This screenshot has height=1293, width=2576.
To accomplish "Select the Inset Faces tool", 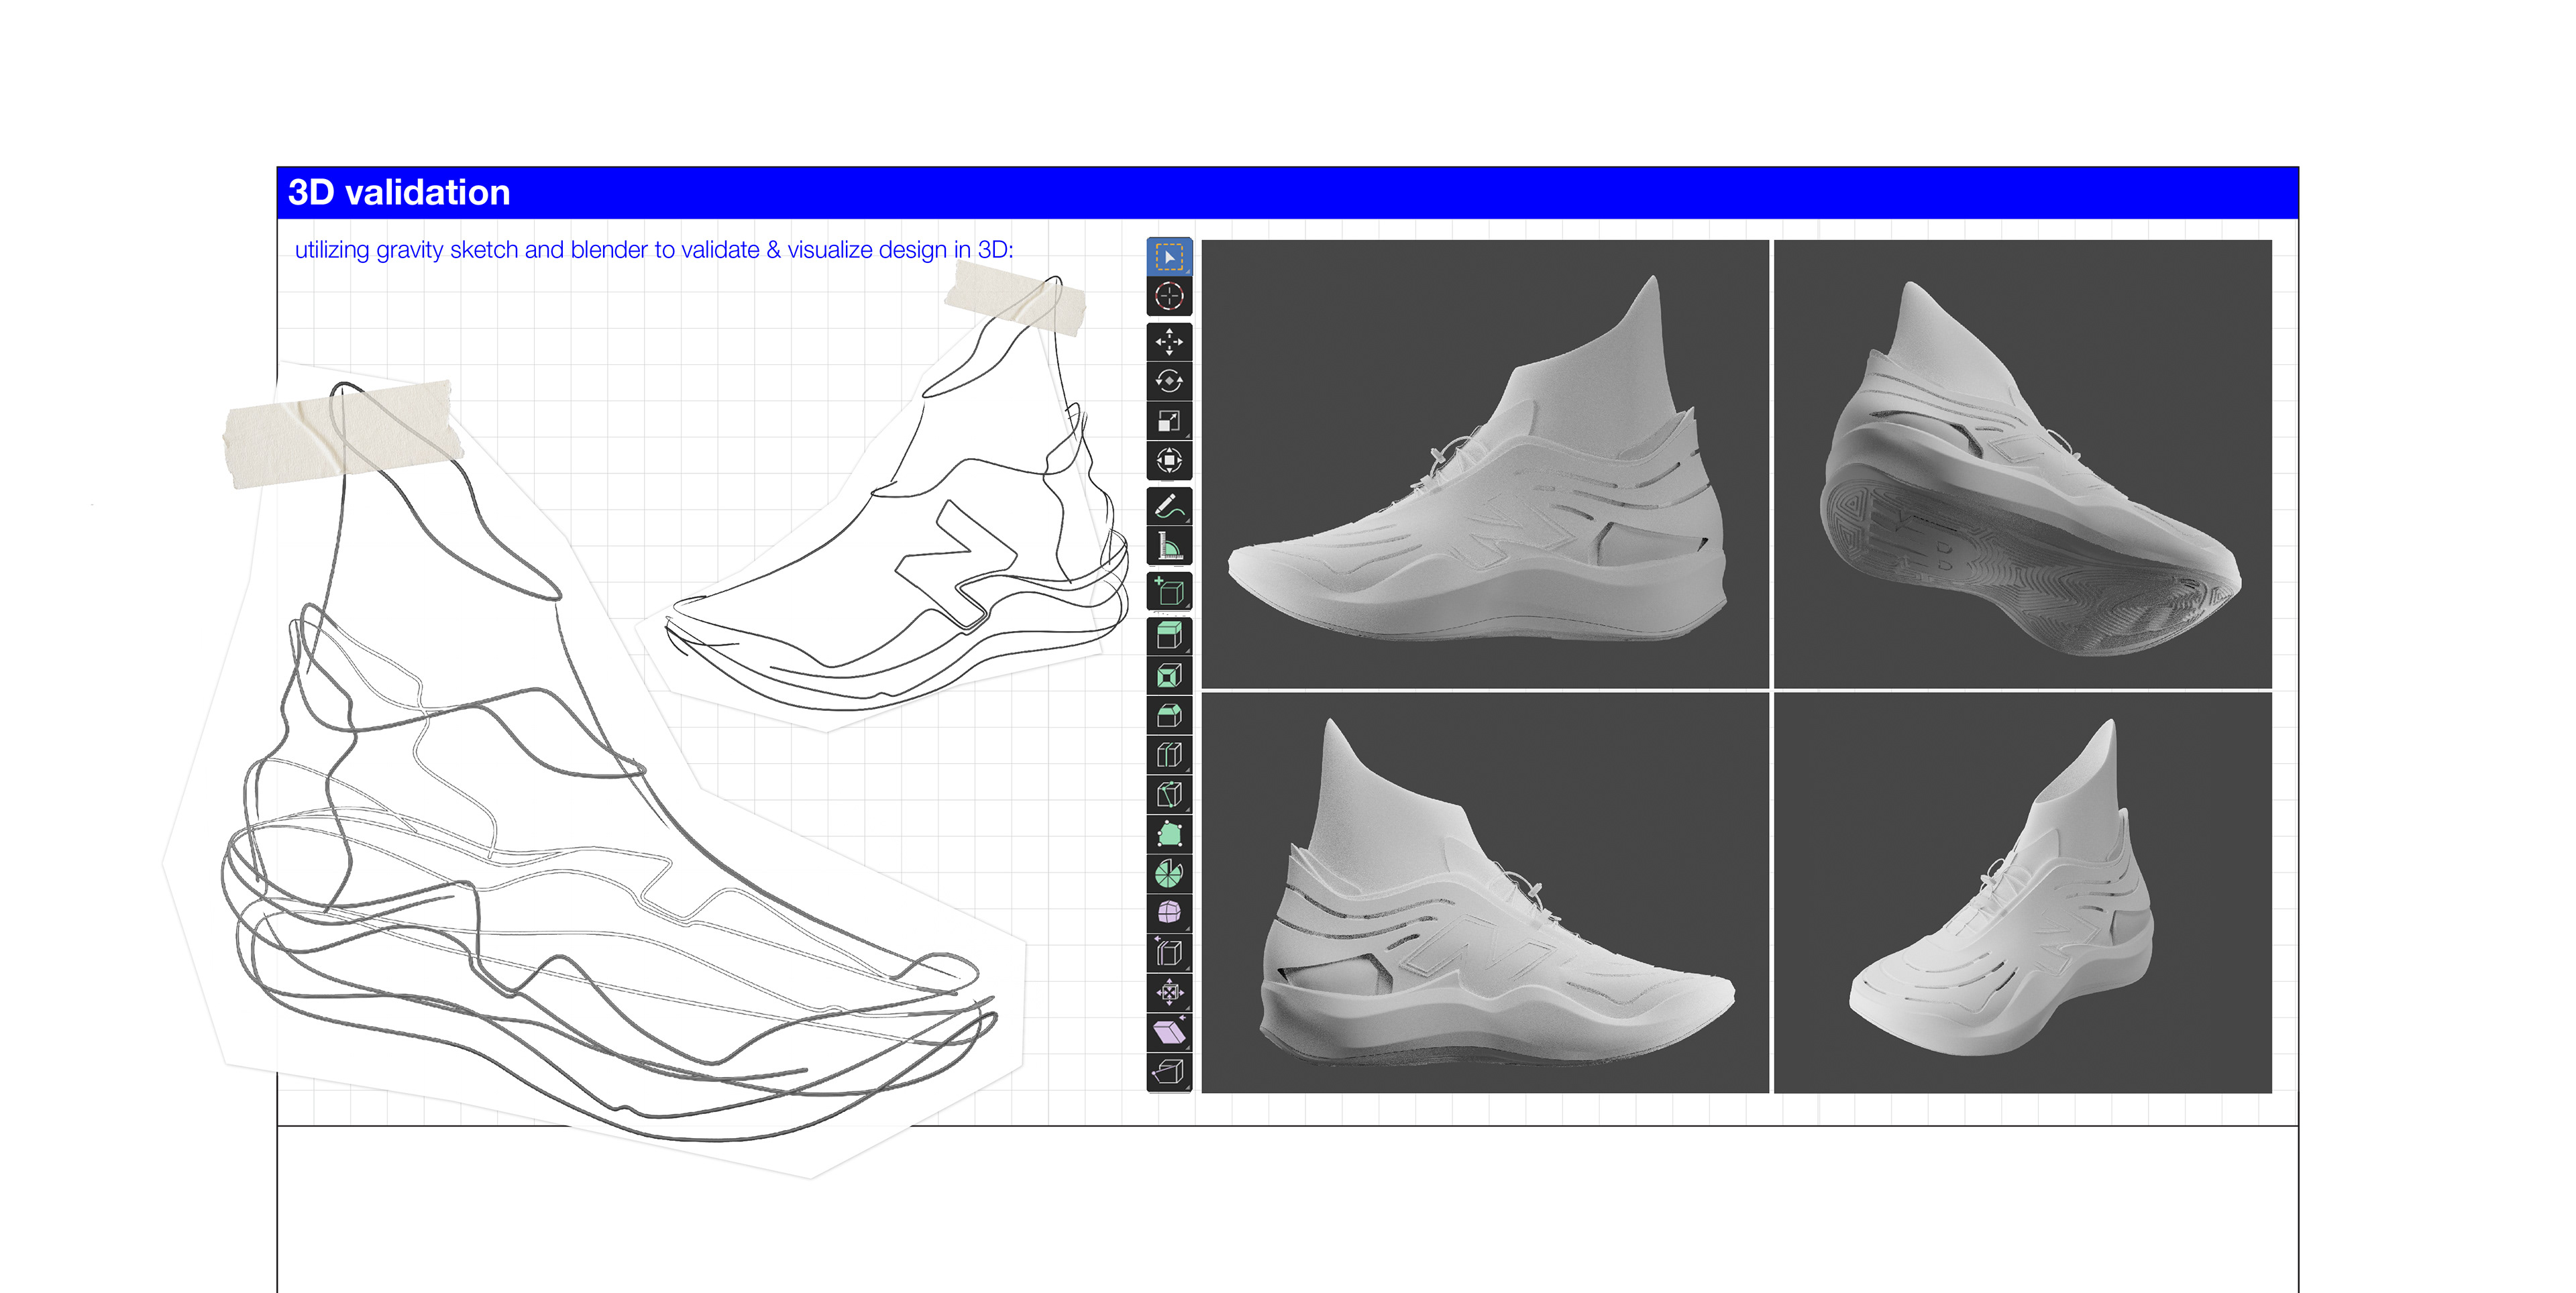I will (1168, 676).
